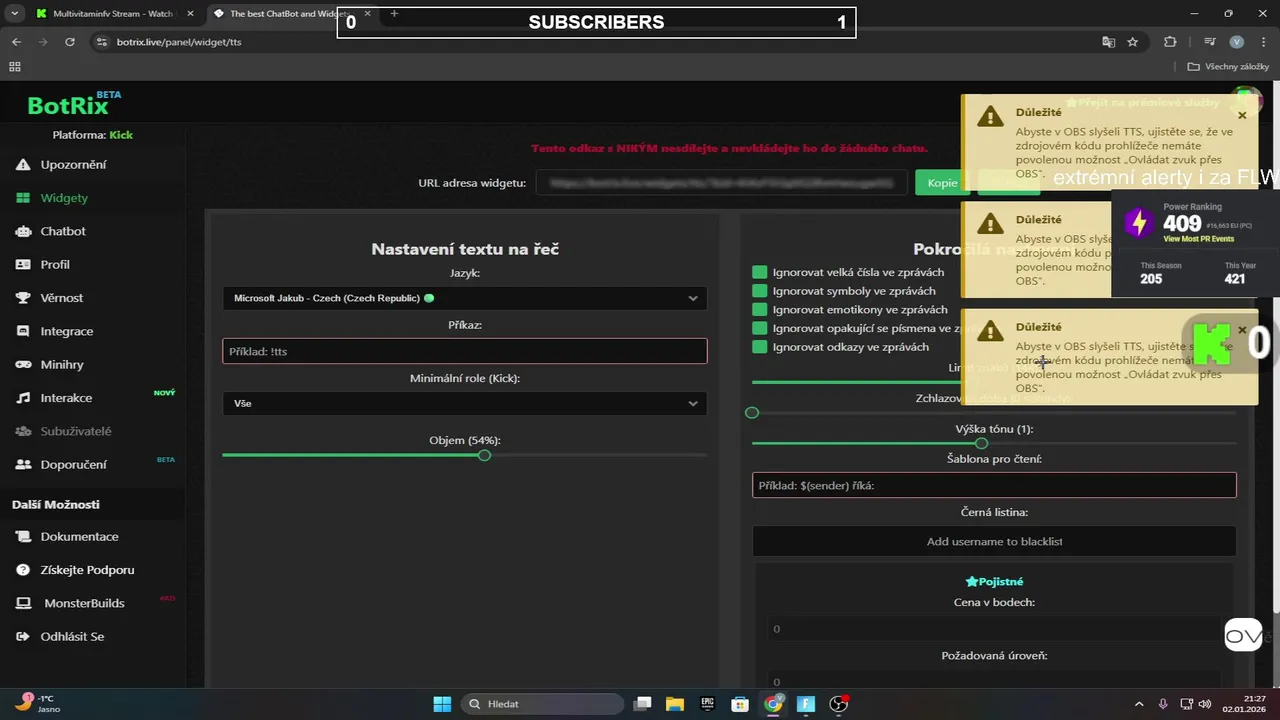Bookmark this page with the star icon
Screen dimensions: 1280x720
[1133, 42]
